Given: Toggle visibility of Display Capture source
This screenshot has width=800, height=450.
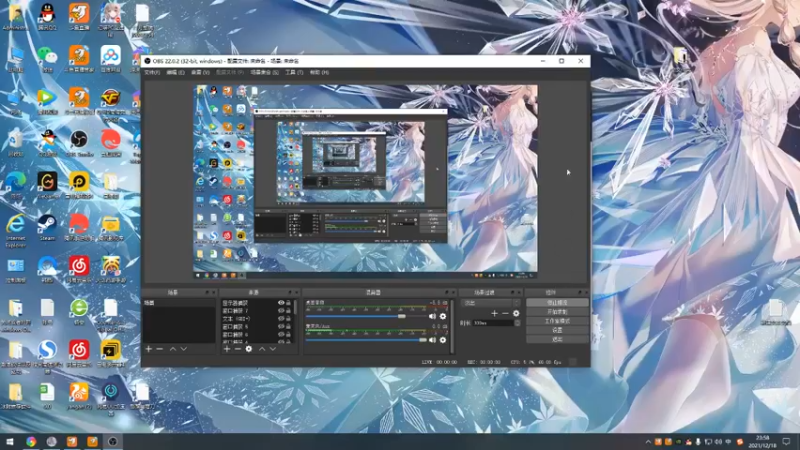Looking at the screenshot, I should coord(281,303).
